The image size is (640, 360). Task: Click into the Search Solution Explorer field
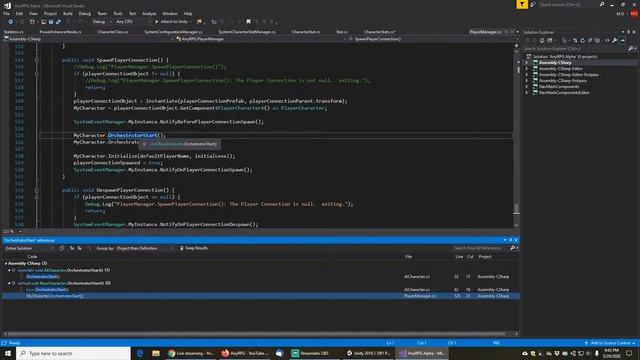(576, 49)
